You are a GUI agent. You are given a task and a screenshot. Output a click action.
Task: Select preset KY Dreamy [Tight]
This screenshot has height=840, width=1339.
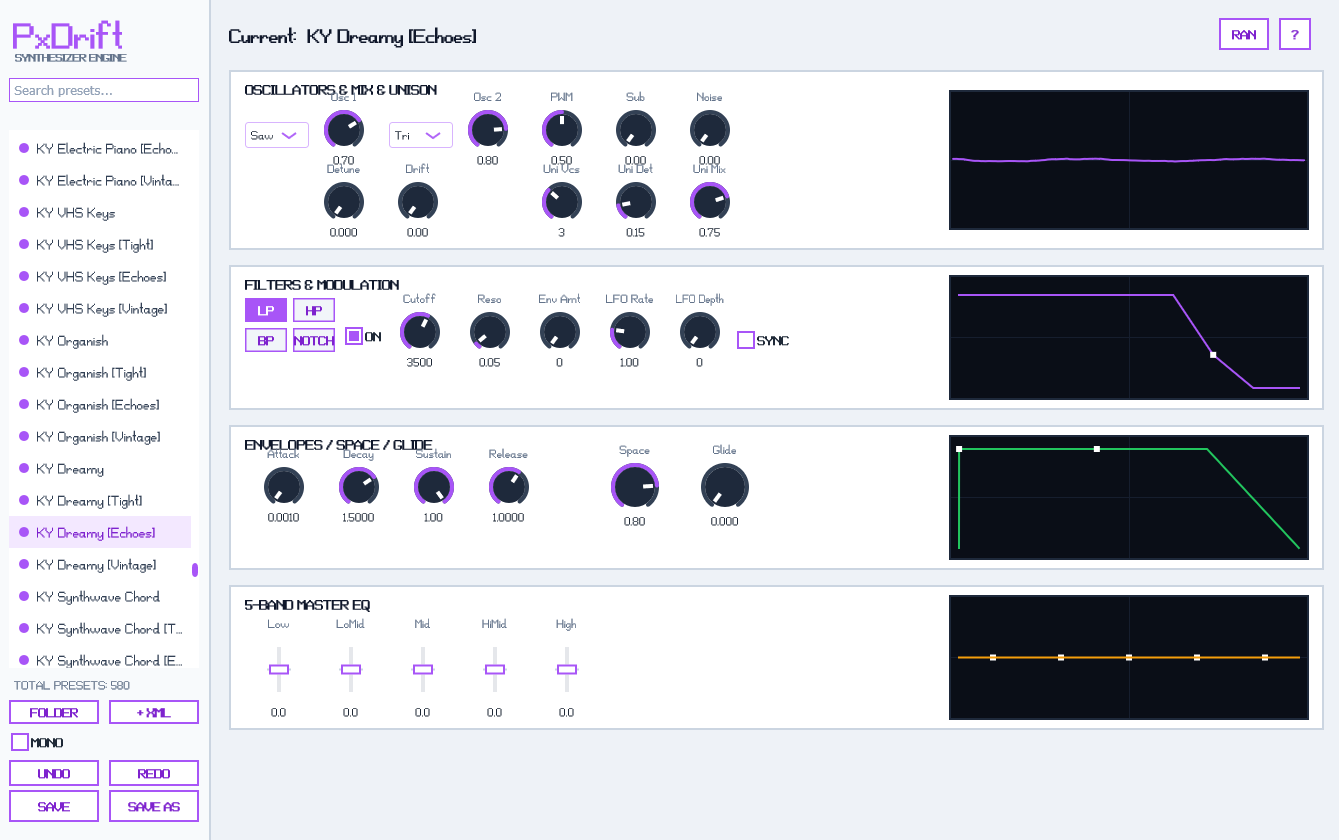[x=100, y=501]
